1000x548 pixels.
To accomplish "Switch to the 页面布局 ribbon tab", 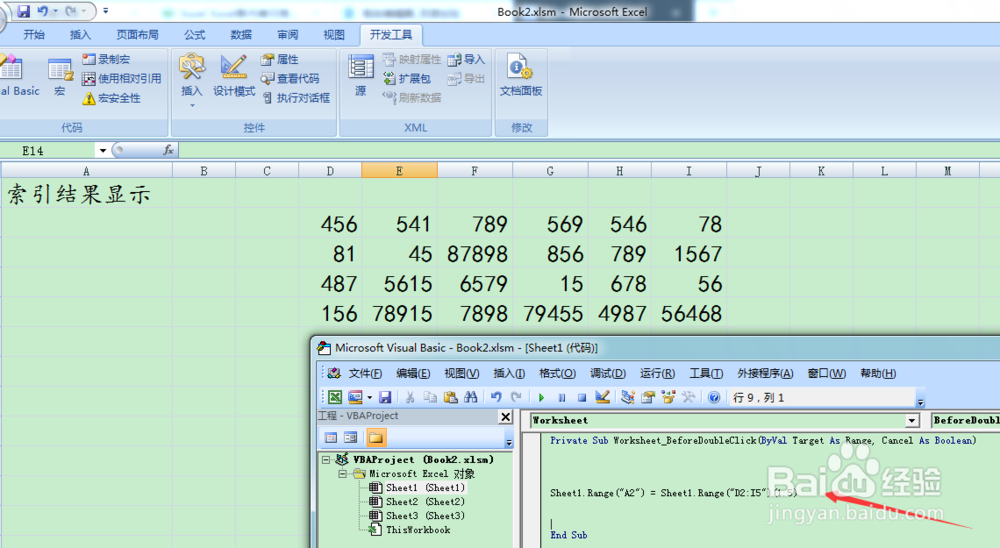I will pos(137,35).
